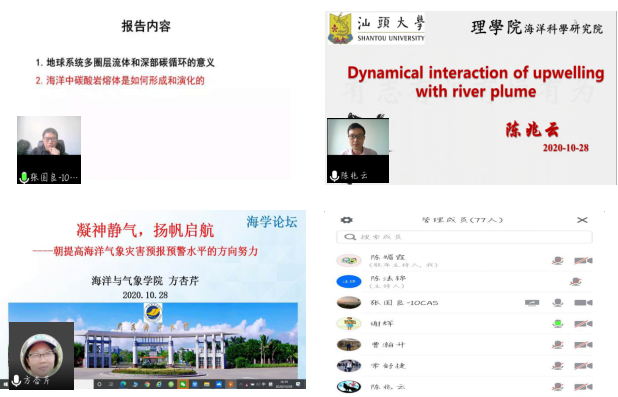618x397 pixels.
Task: Unmute 陈法锦's microphone
Action: click(x=576, y=281)
